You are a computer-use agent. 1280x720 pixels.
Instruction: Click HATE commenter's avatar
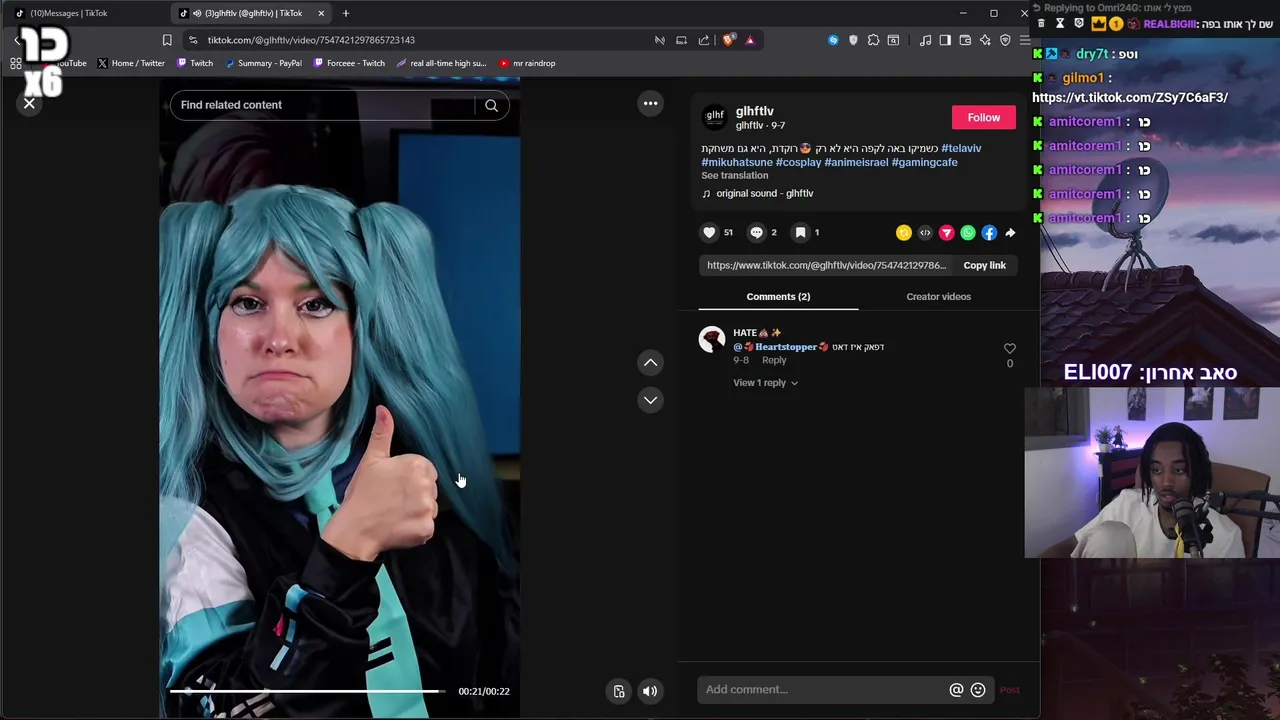(712, 340)
